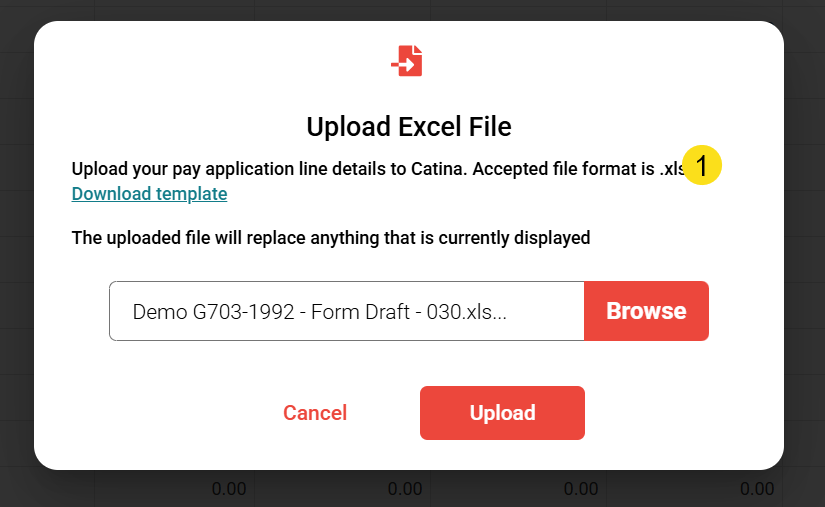Click the dimmed backdrop above the dialog
Viewport: 825px width, 507px height.
tap(412, 9)
